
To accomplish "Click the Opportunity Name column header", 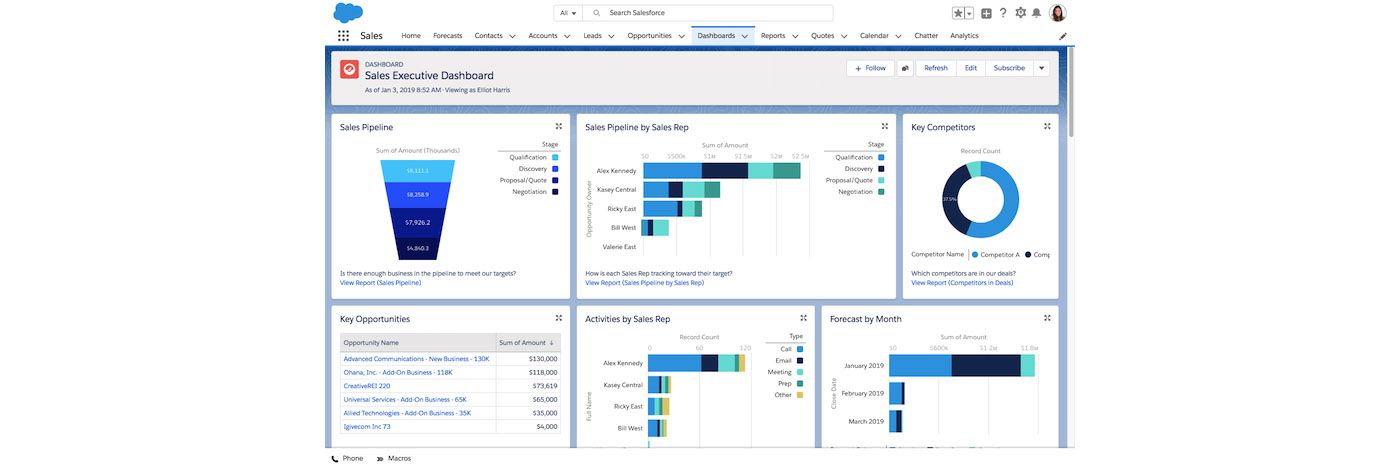I will [x=418, y=342].
